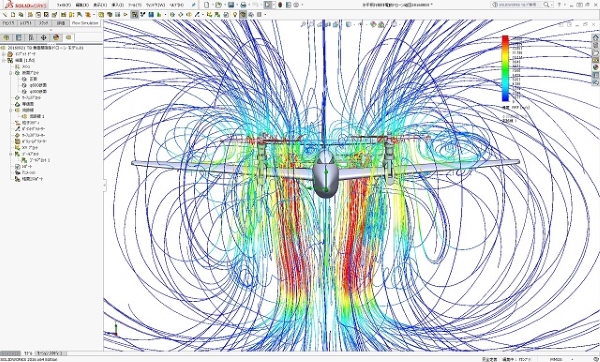
Task: Click the Print icon in top toolbar
Action: click(x=243, y=5)
